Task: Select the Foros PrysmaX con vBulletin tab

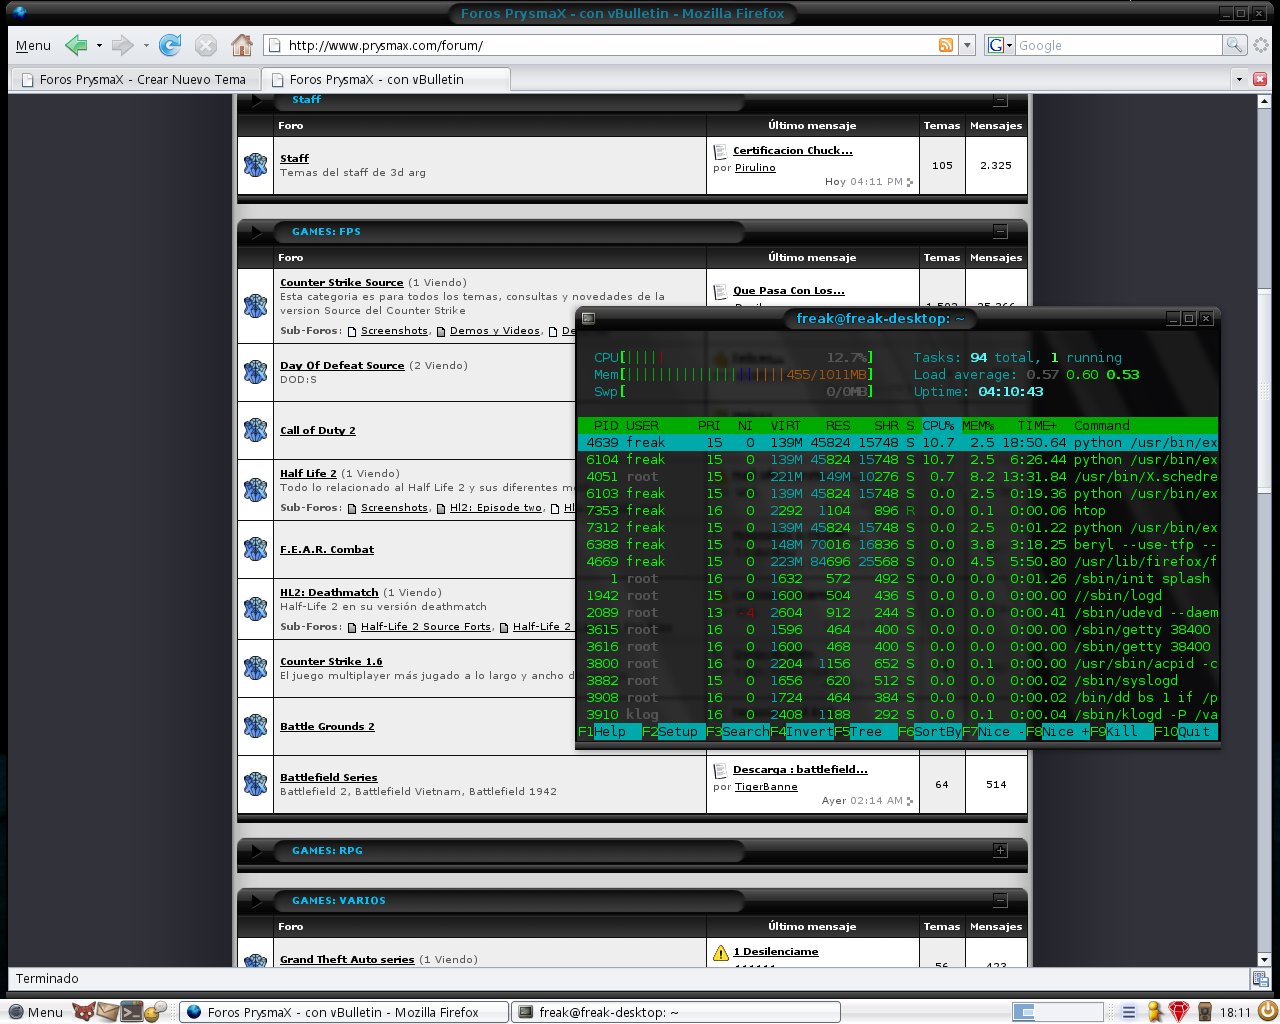Action: pos(386,79)
